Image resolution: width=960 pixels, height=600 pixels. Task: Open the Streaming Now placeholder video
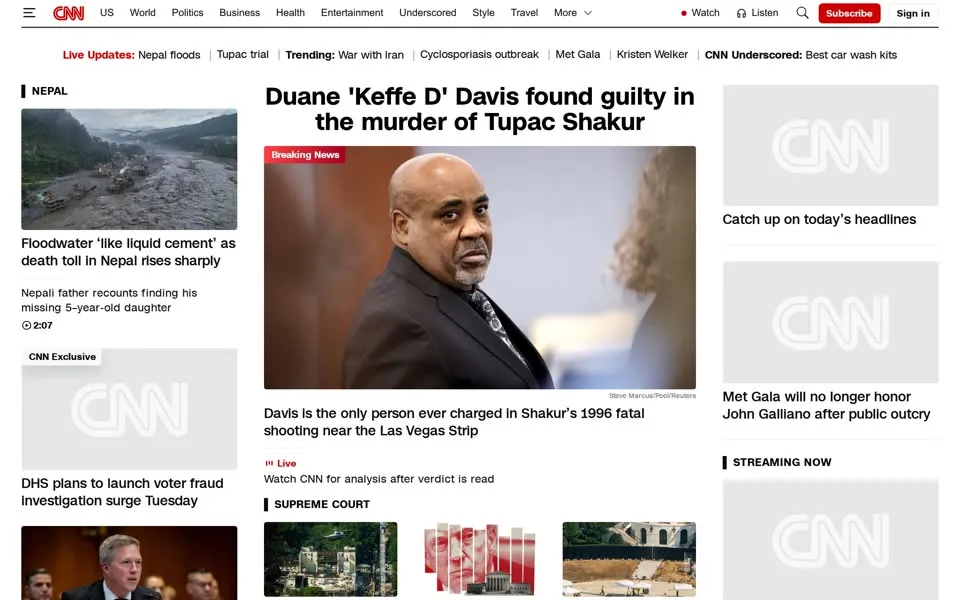click(x=831, y=540)
